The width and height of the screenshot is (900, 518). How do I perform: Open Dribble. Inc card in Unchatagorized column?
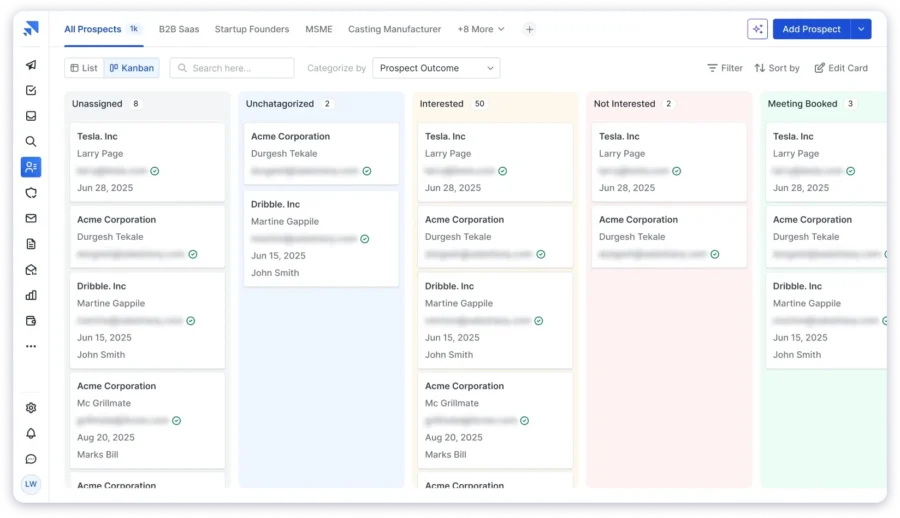click(321, 238)
